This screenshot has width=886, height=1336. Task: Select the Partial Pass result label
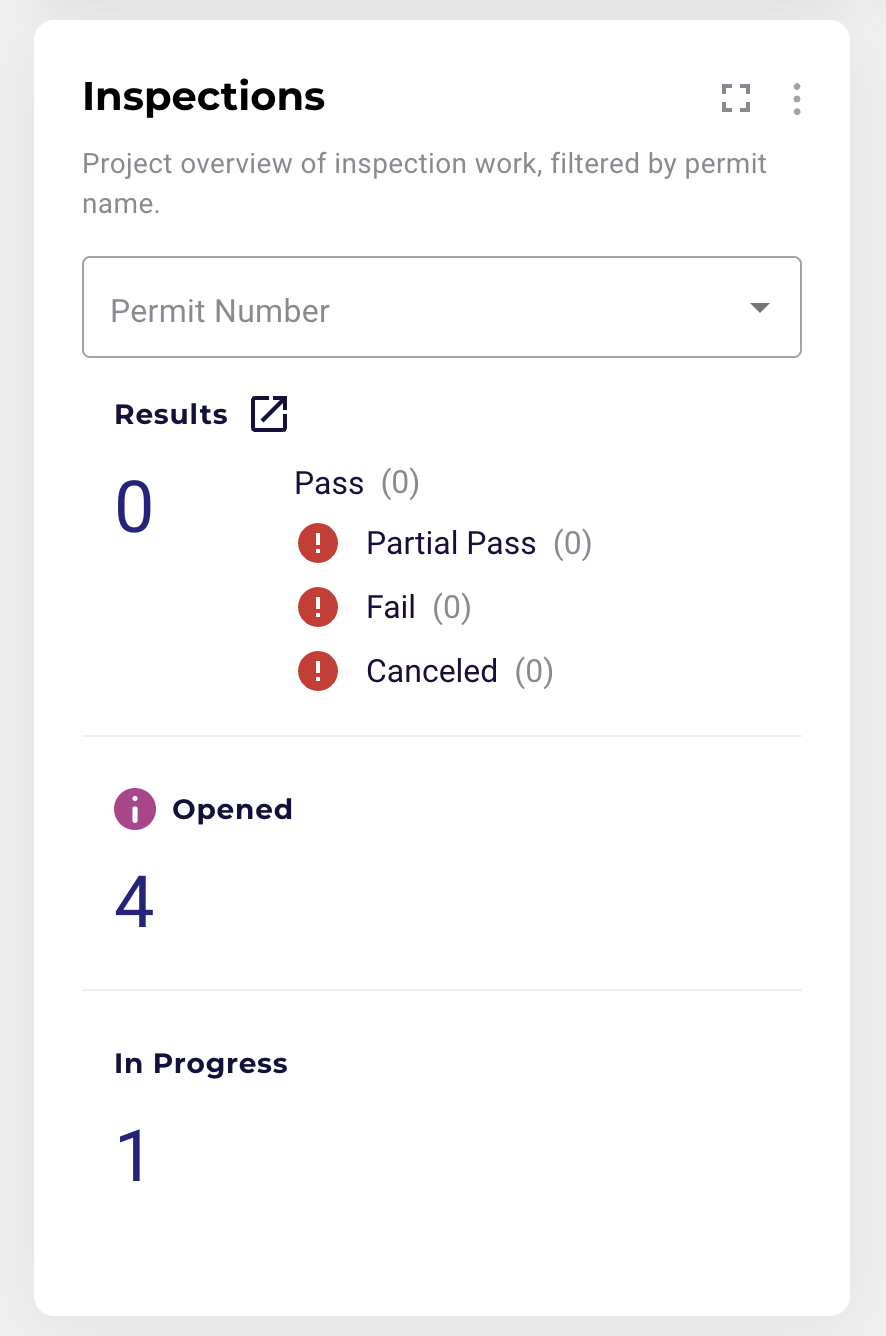[451, 544]
